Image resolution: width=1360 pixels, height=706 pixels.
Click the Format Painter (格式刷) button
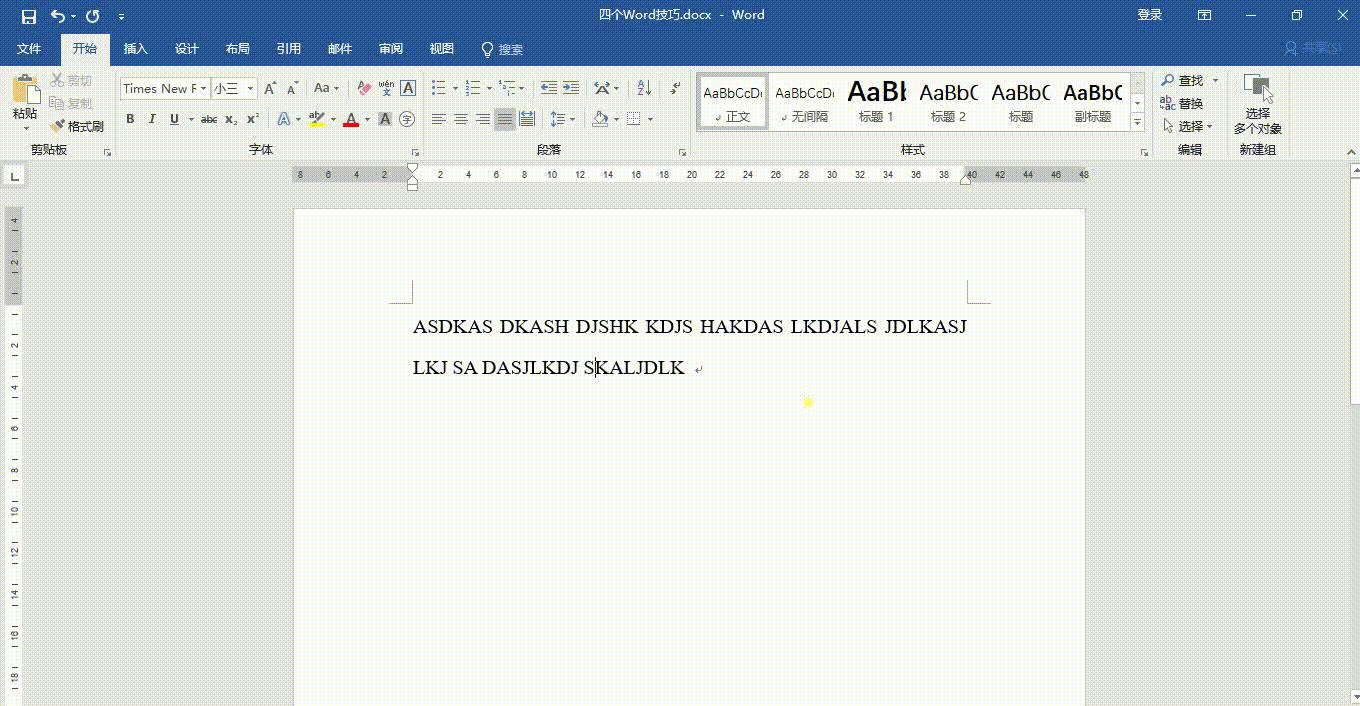[x=78, y=126]
